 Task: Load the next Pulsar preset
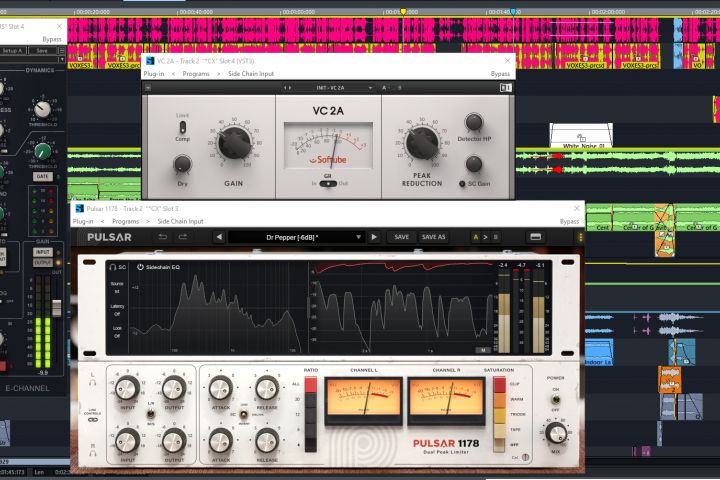pos(374,237)
